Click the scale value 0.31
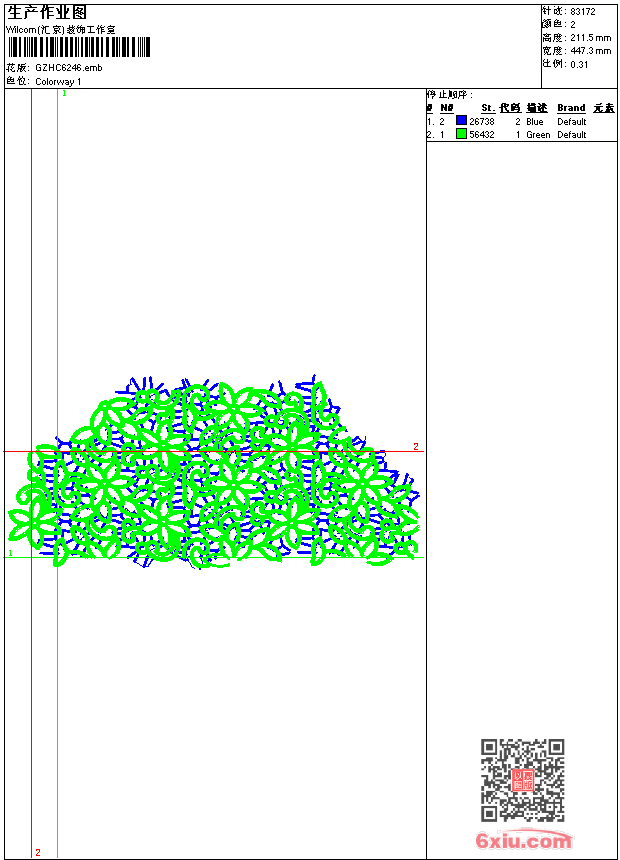Screen dimensions: 620x860 579,65
